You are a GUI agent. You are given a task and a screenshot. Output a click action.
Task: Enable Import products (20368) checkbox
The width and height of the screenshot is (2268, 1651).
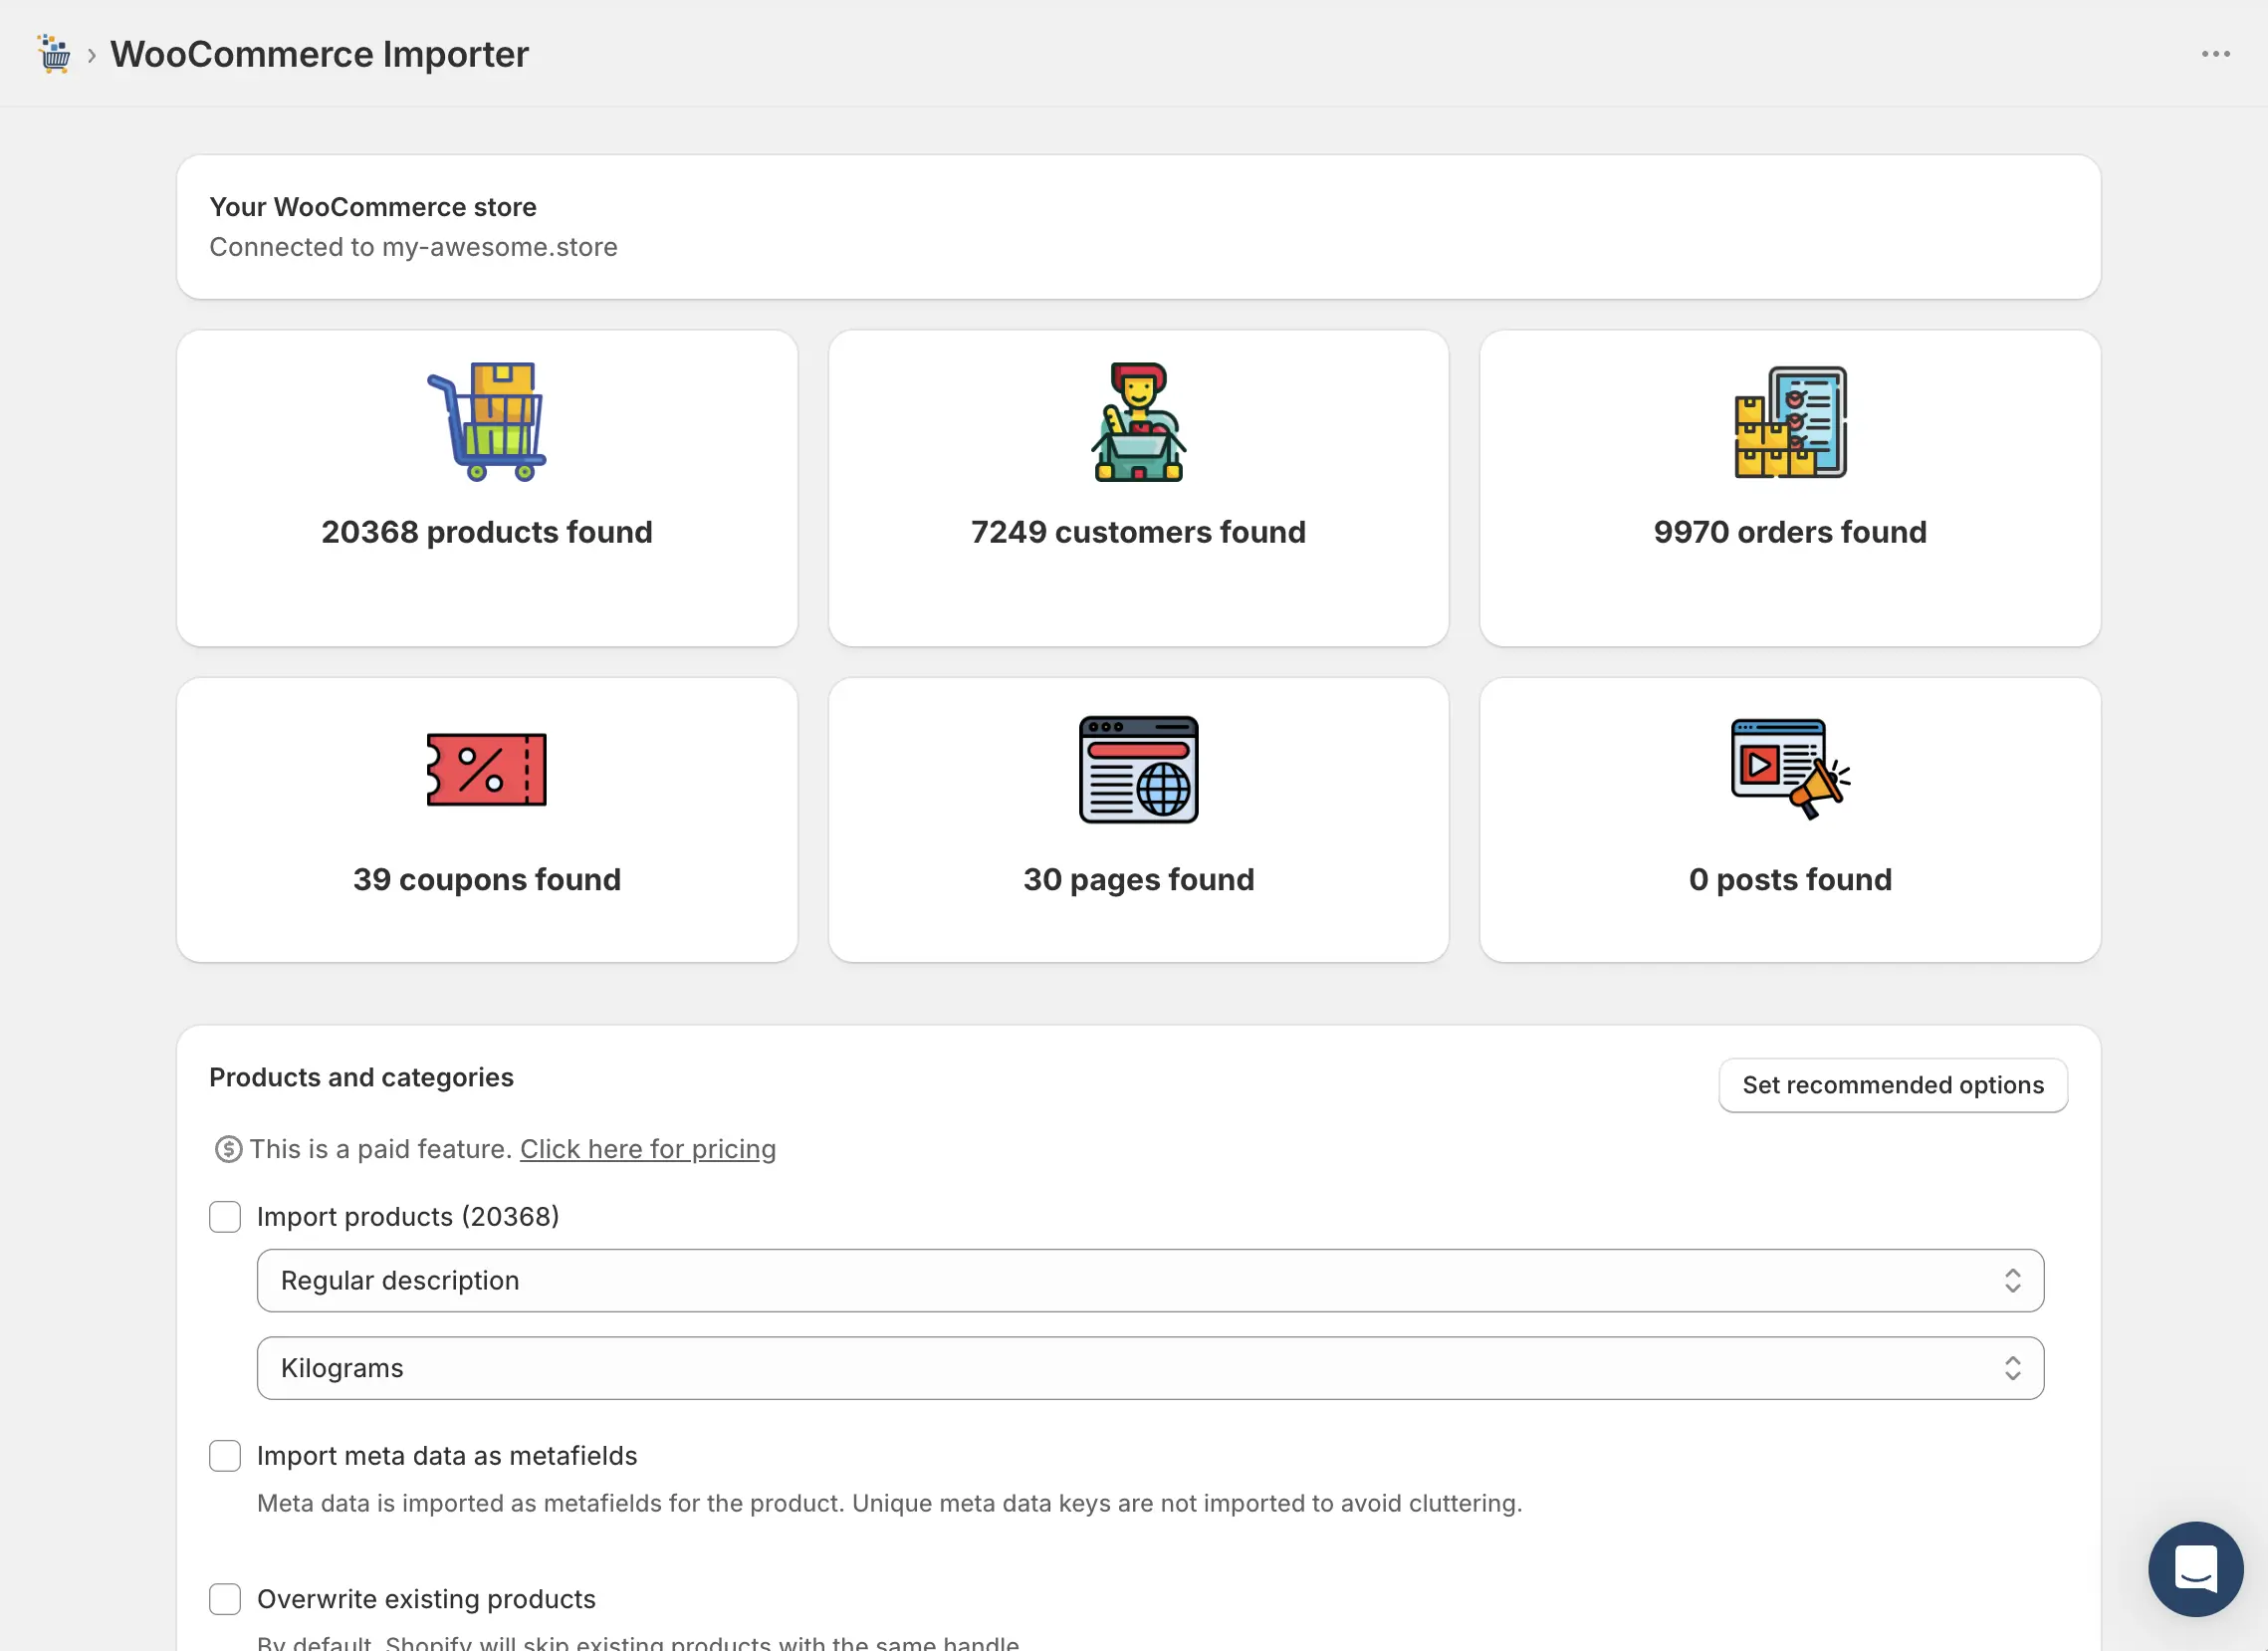coord(225,1217)
